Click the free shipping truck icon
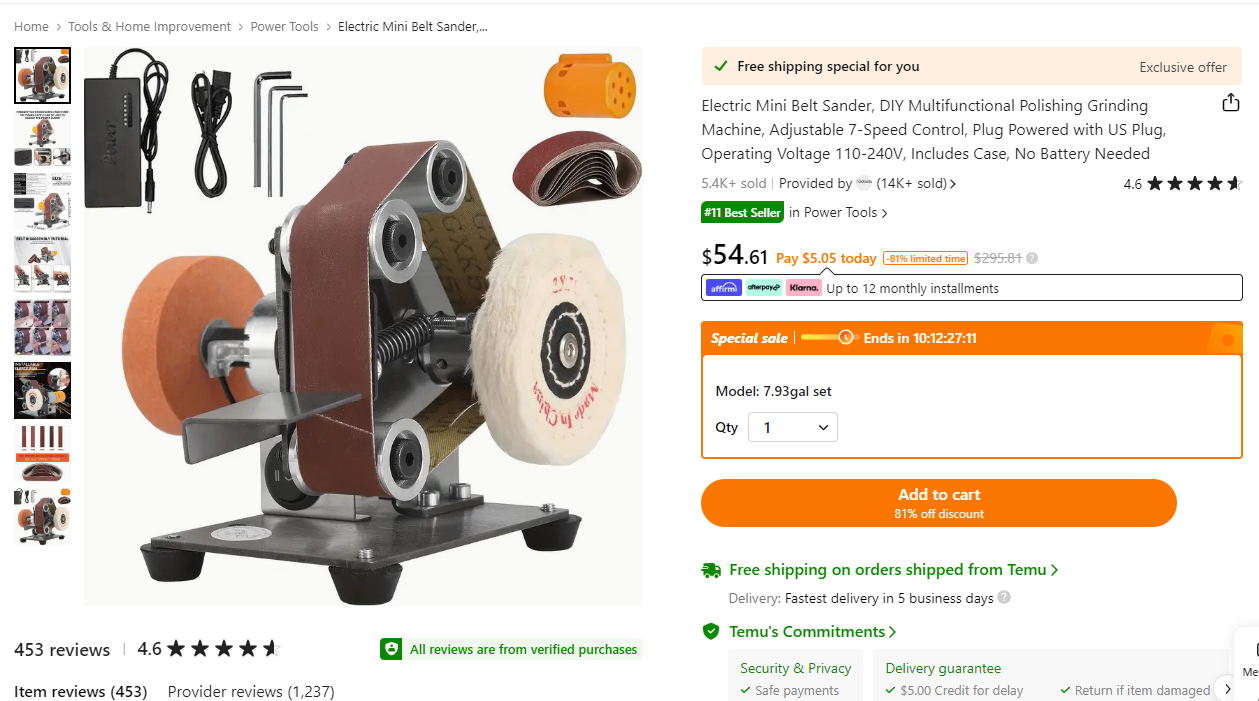This screenshot has height=701, width=1259. coord(711,570)
